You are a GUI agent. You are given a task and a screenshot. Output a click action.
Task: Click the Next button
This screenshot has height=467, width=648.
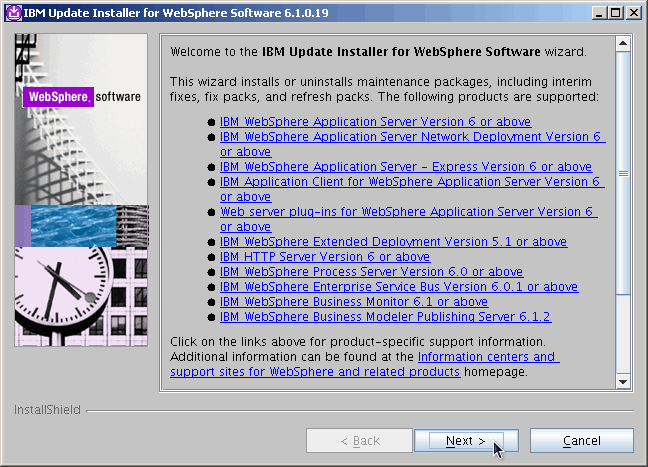(465, 441)
